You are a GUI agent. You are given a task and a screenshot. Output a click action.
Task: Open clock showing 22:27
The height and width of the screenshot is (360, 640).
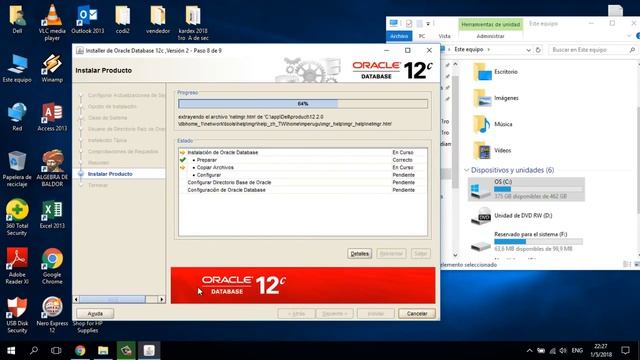tap(601, 350)
